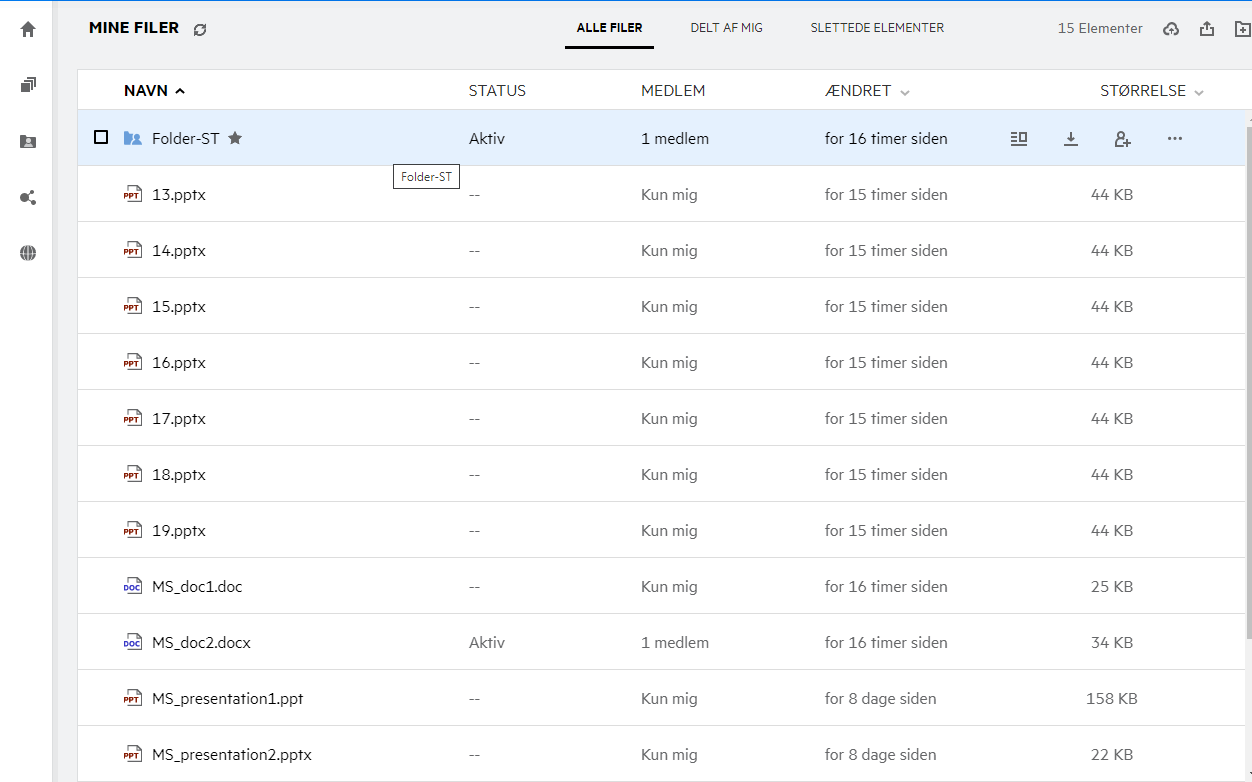Click the create new folder icon
This screenshot has height=782, width=1252.
pyautogui.click(x=1242, y=29)
